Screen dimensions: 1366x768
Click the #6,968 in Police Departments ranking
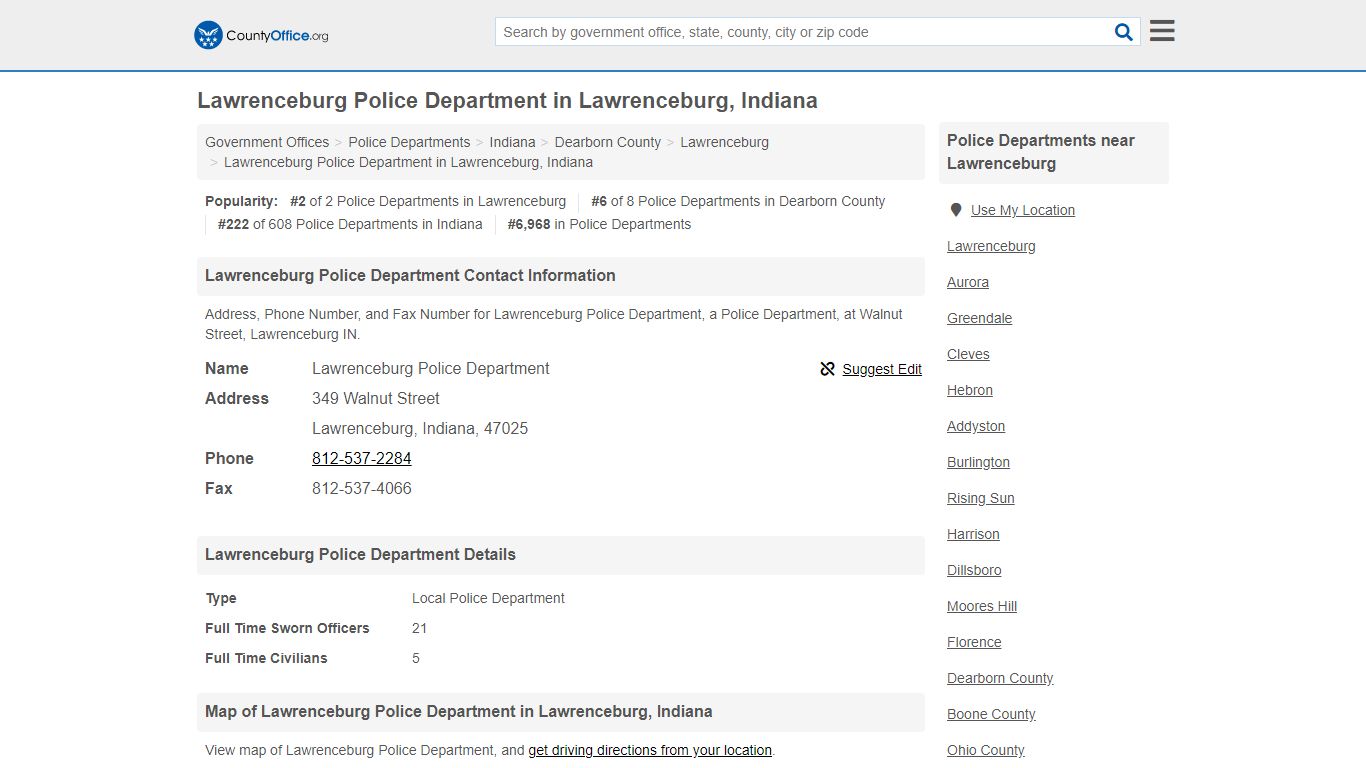[599, 224]
